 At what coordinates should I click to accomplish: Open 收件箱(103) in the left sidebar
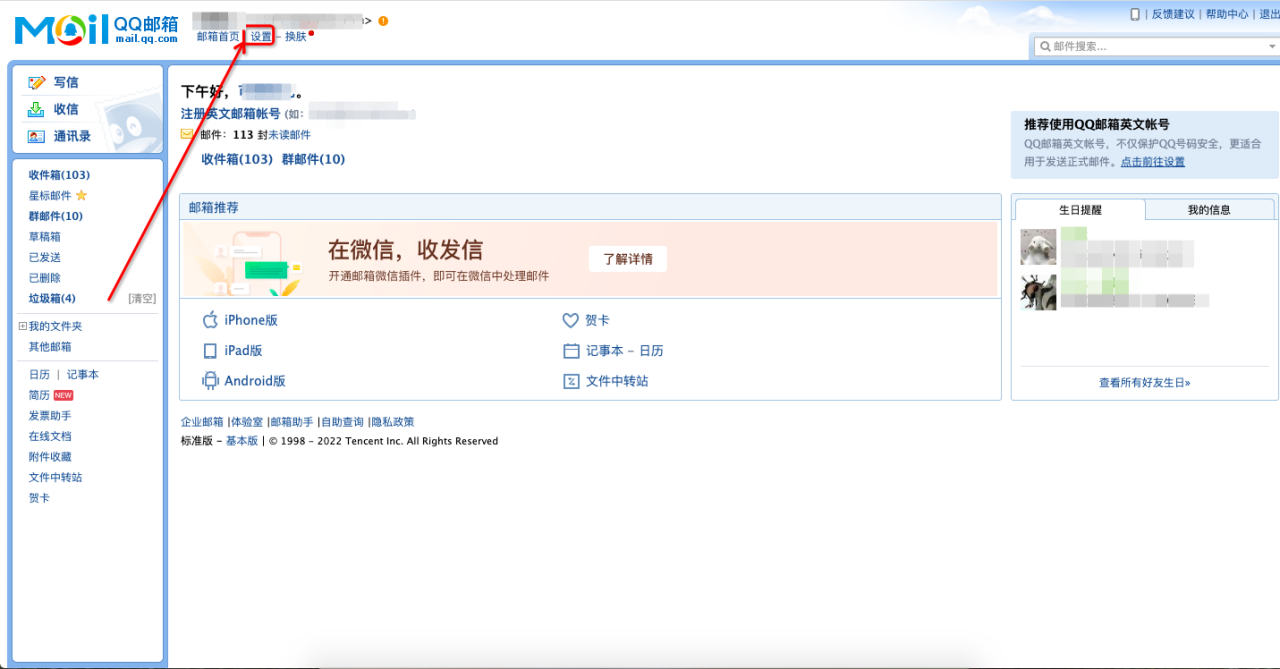[x=59, y=175]
